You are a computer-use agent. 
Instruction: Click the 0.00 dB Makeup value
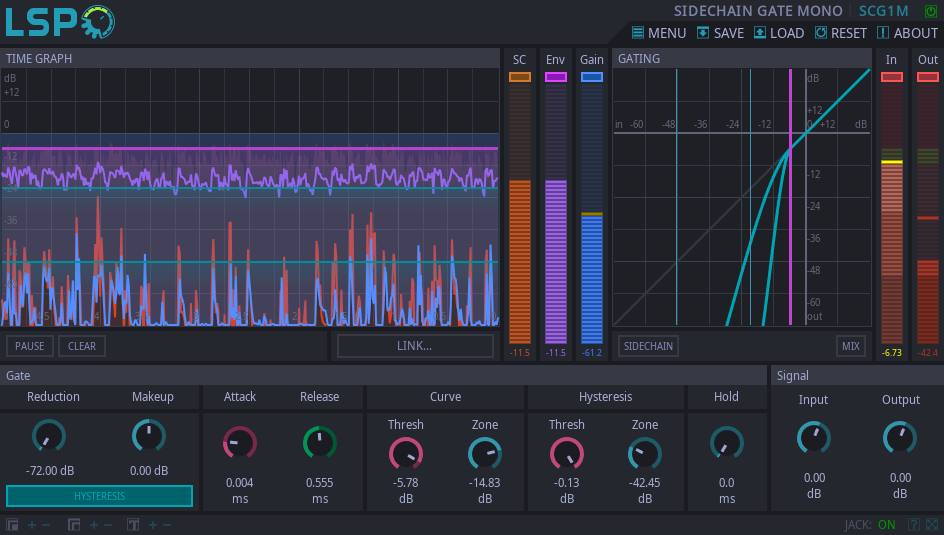pos(149,471)
